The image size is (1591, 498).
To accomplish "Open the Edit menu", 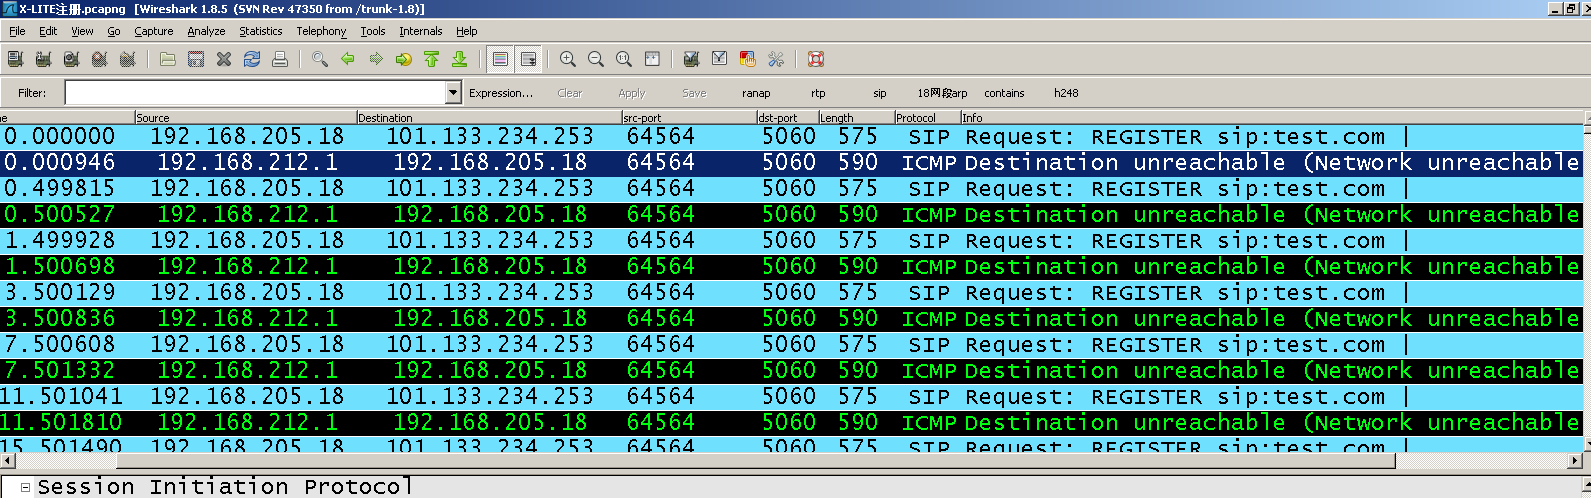I will point(48,31).
